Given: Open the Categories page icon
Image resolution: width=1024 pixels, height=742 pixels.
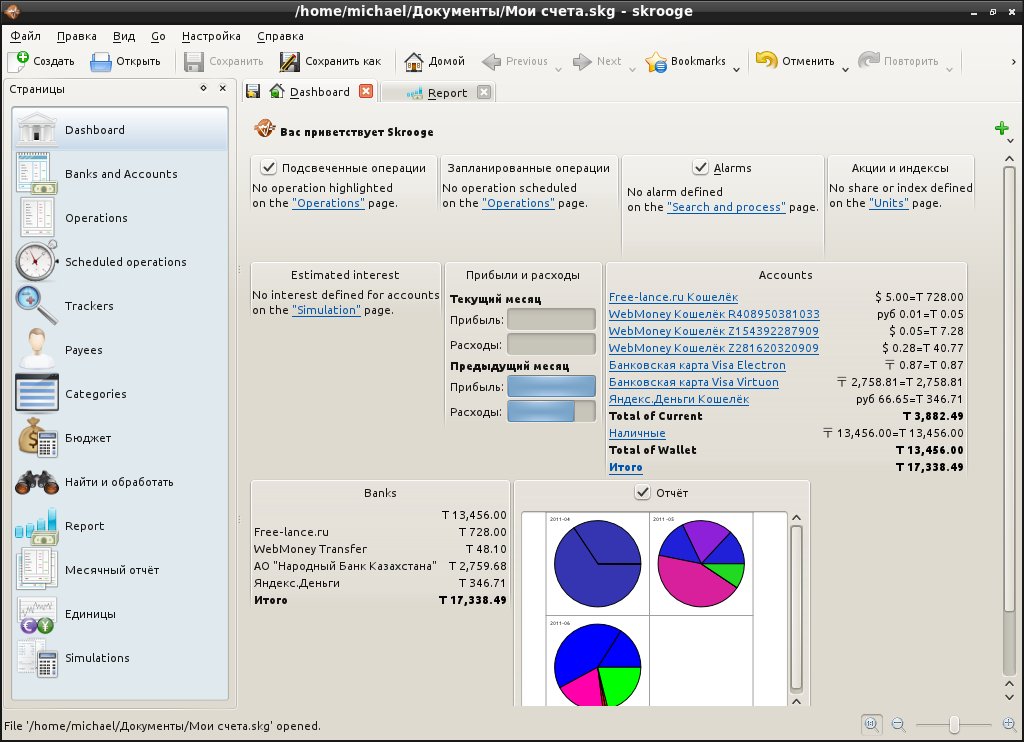Looking at the screenshot, I should 37,393.
